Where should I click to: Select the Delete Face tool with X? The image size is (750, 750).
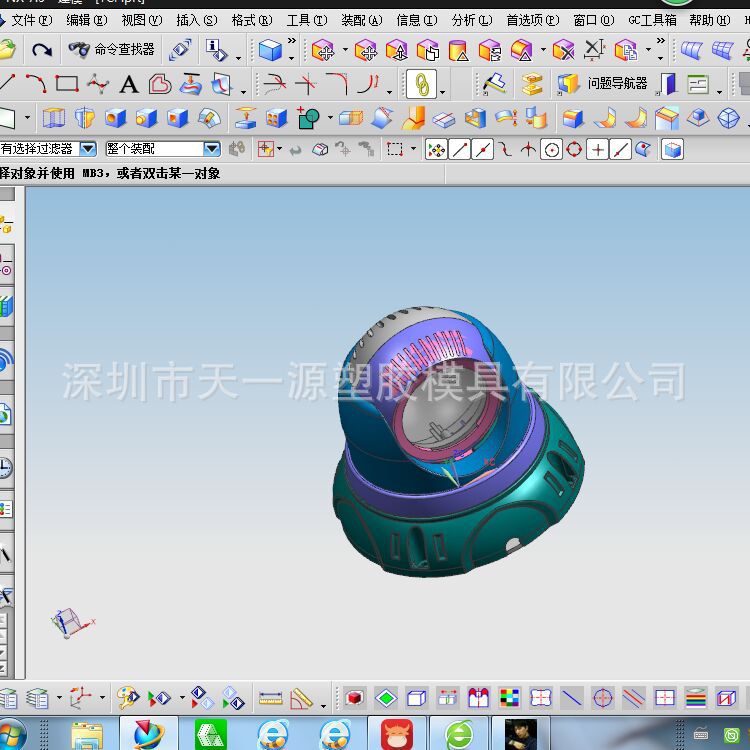tap(563, 50)
